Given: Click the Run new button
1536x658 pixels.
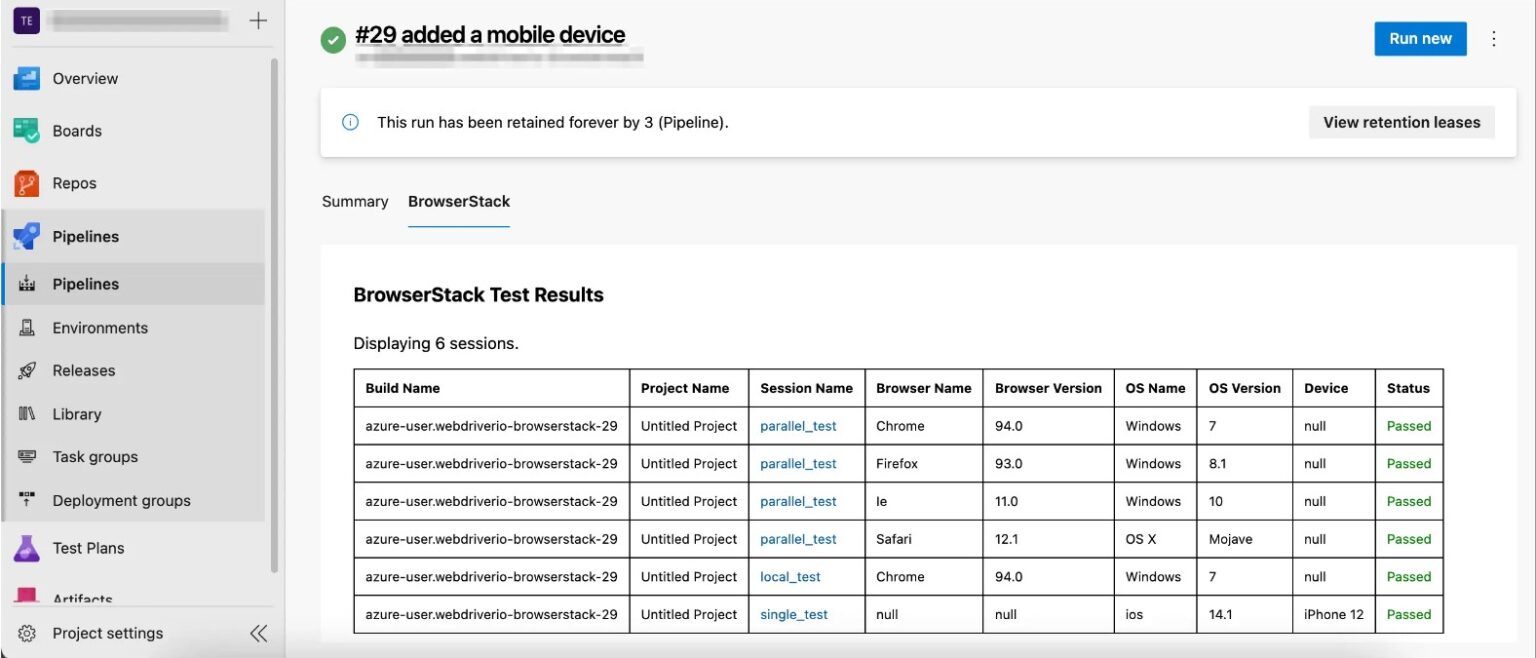Looking at the screenshot, I should [x=1420, y=39].
